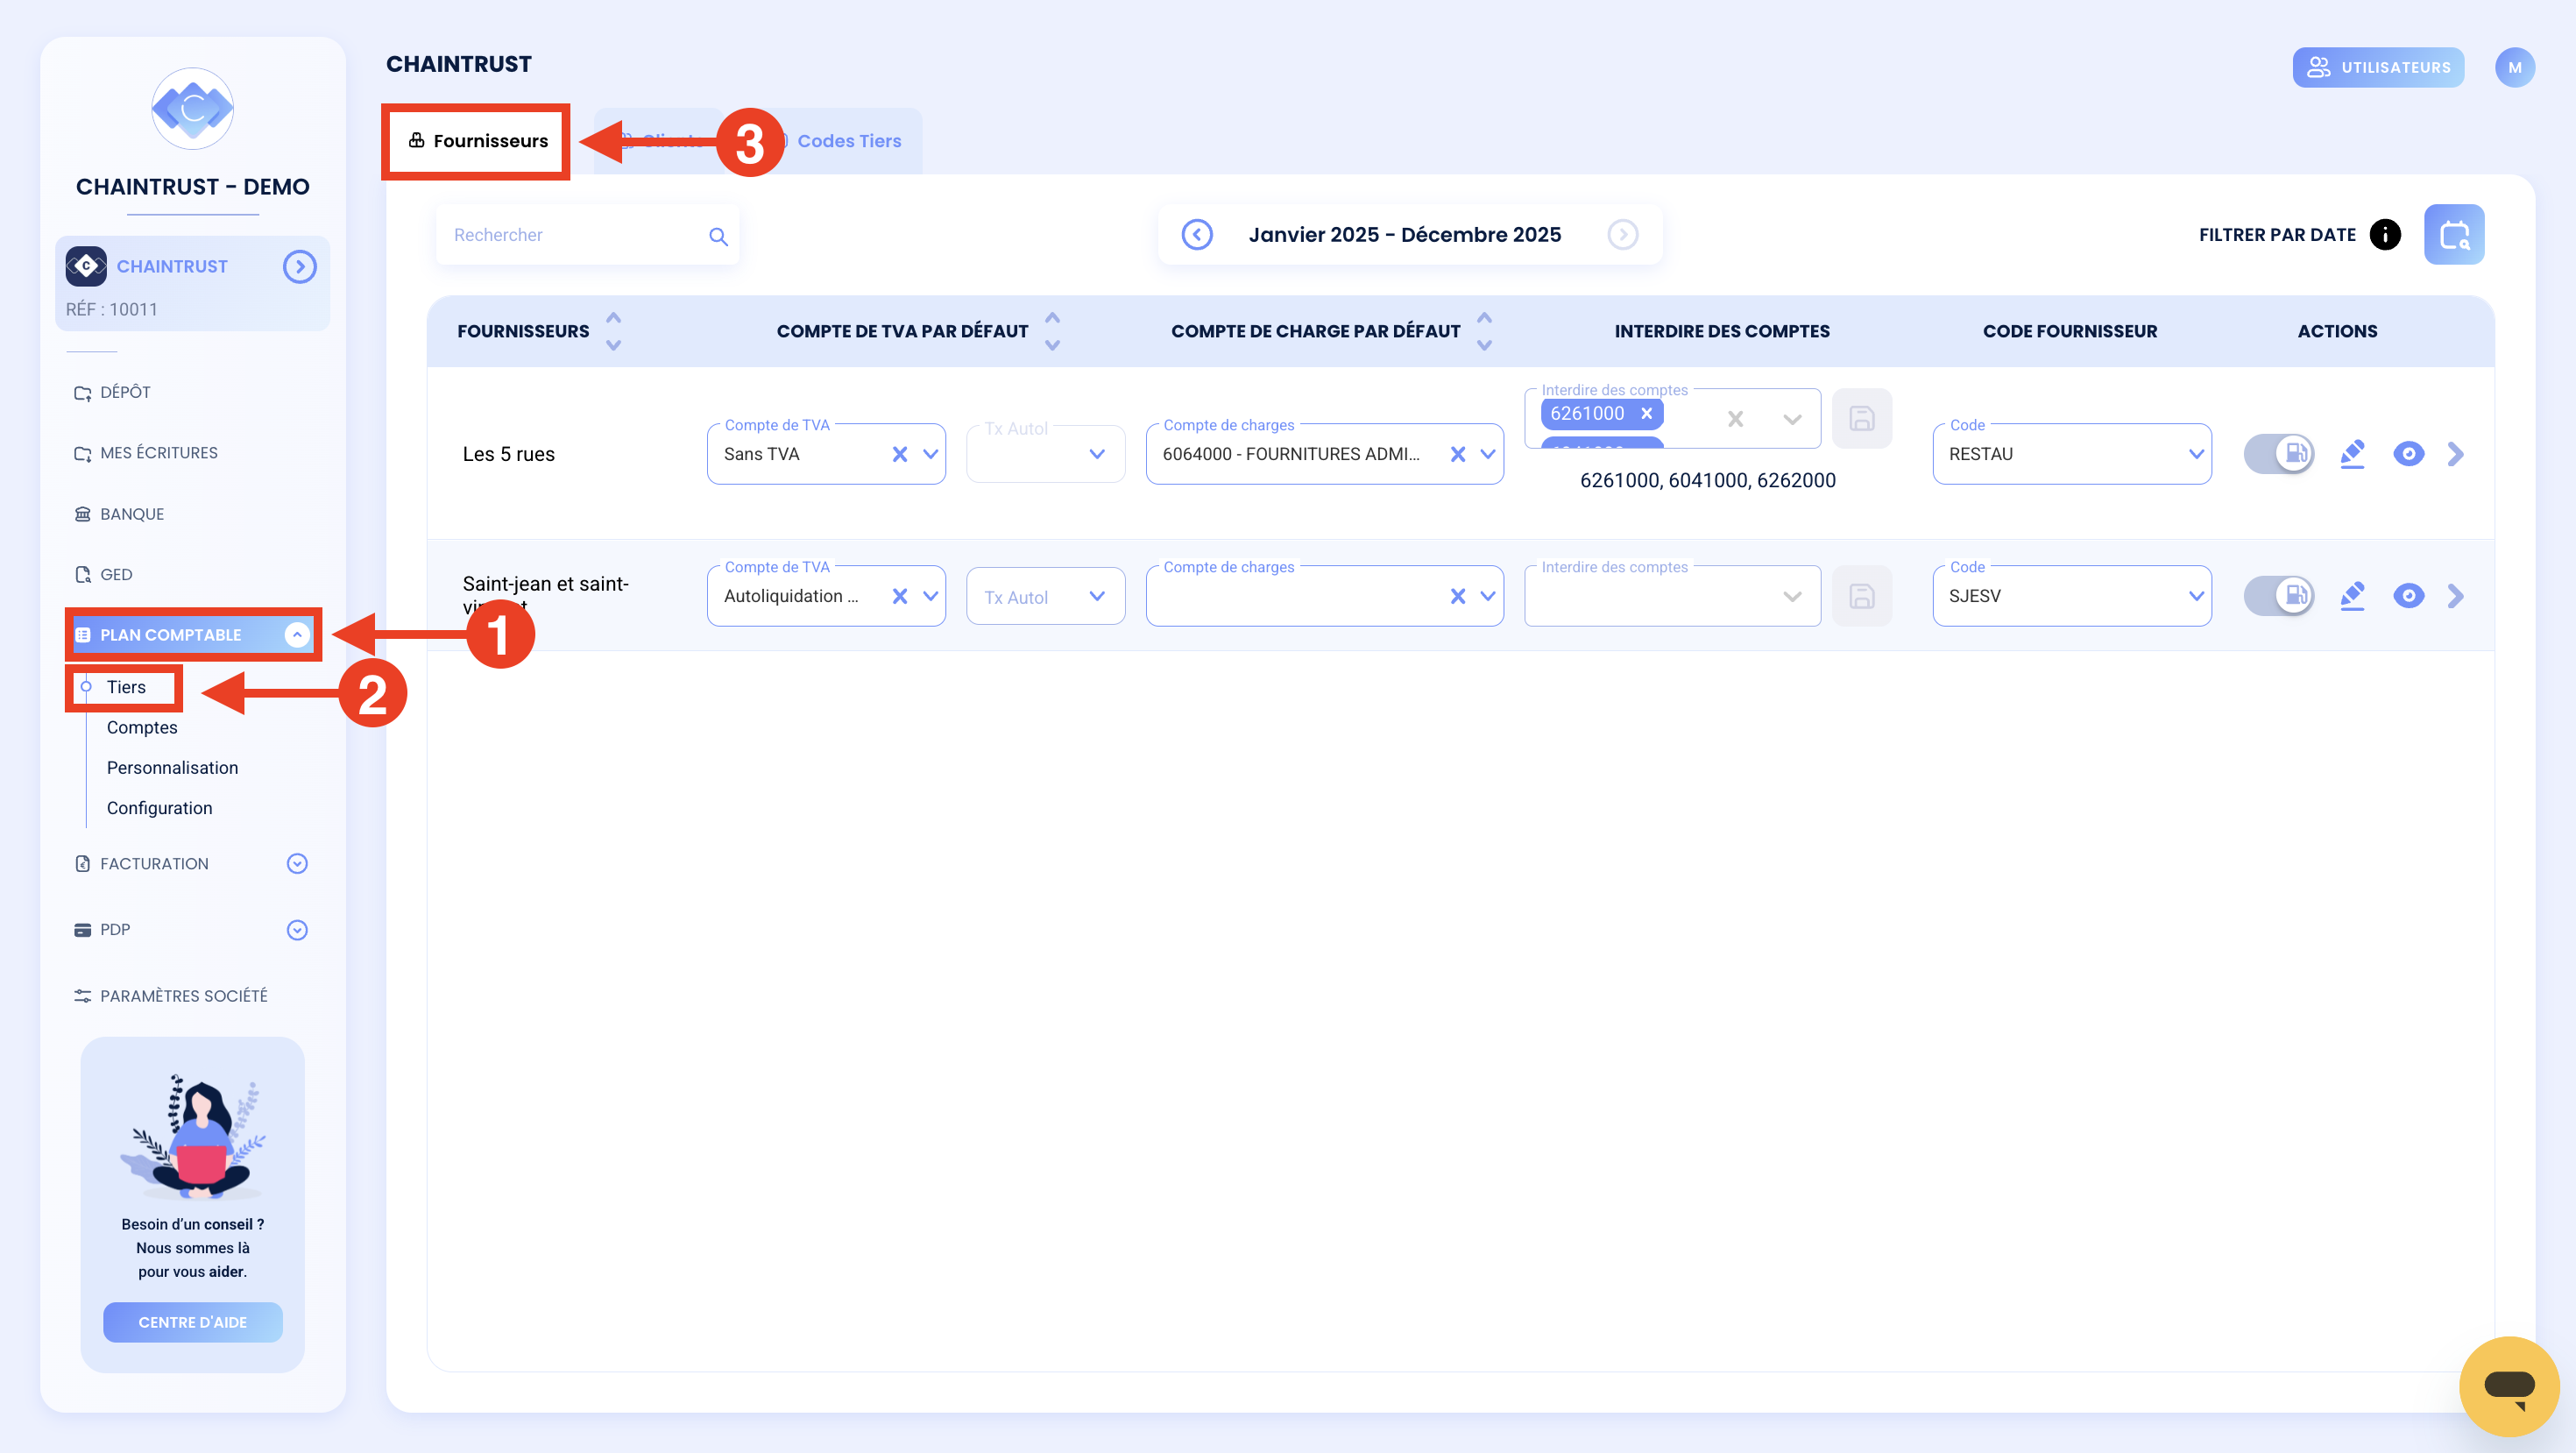This screenshot has height=1453, width=2576.
Task: View supplier Les 5 rues eye icon
Action: [x=2408, y=454]
